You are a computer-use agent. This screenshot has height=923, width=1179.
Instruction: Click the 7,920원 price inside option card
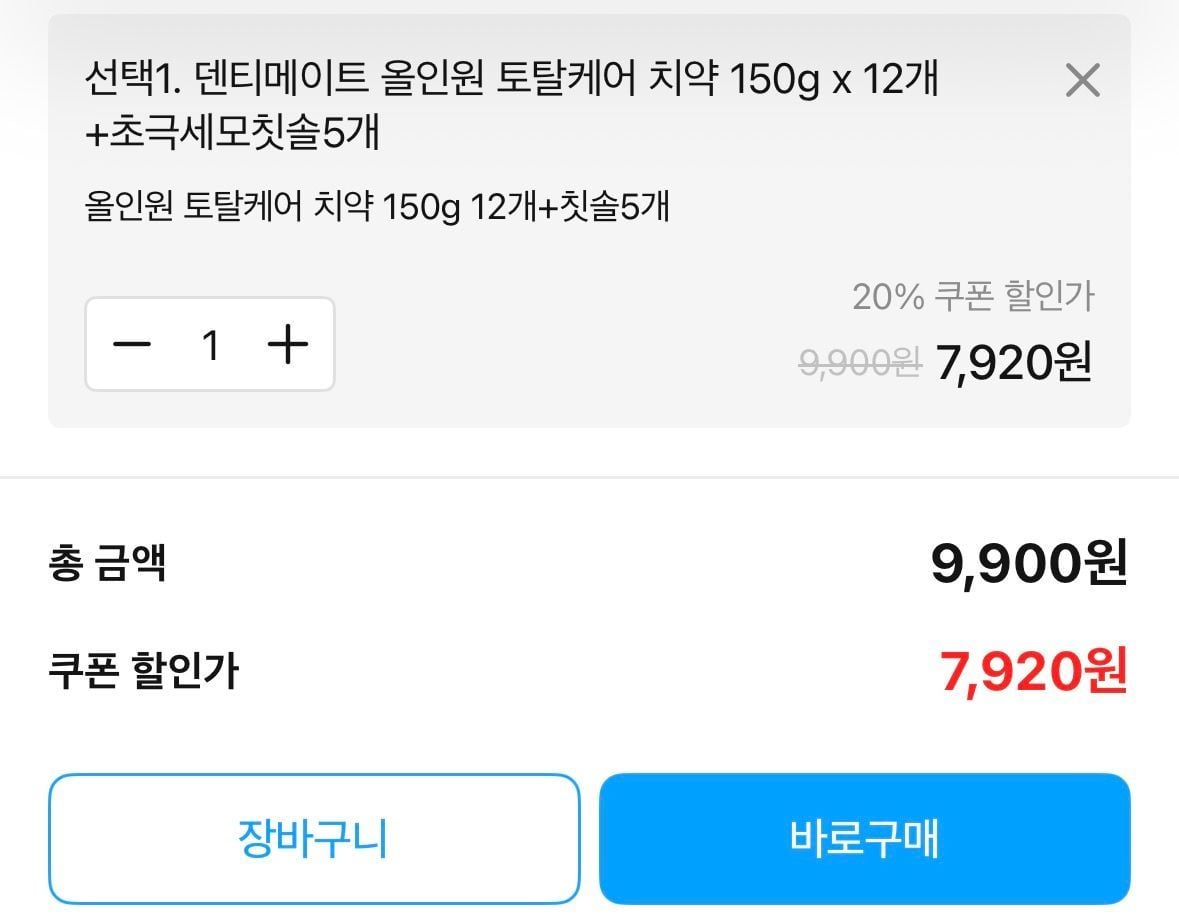(1013, 363)
